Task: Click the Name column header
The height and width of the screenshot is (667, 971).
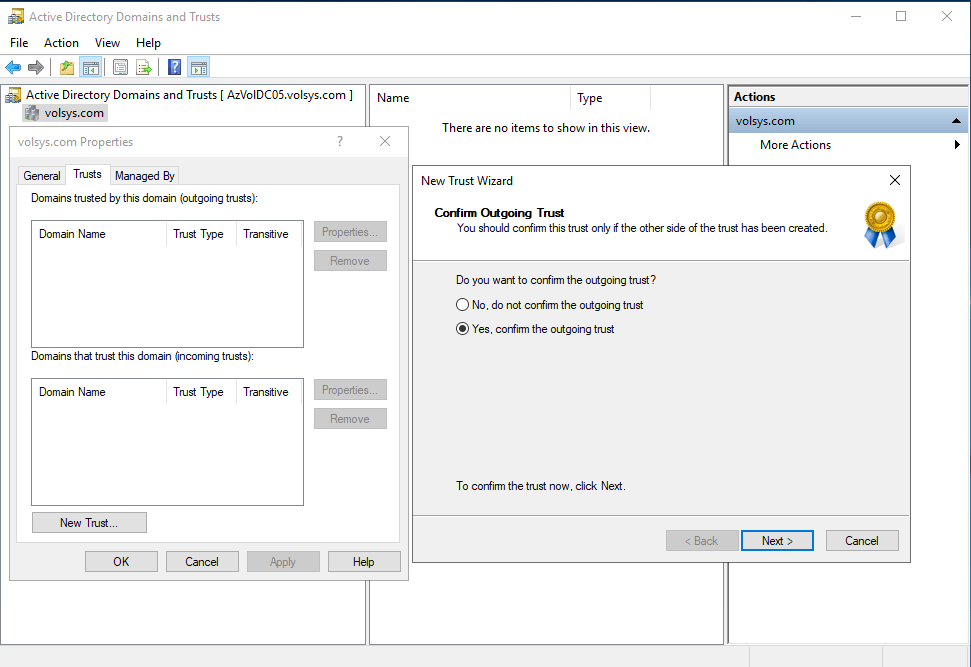Action: point(393,98)
